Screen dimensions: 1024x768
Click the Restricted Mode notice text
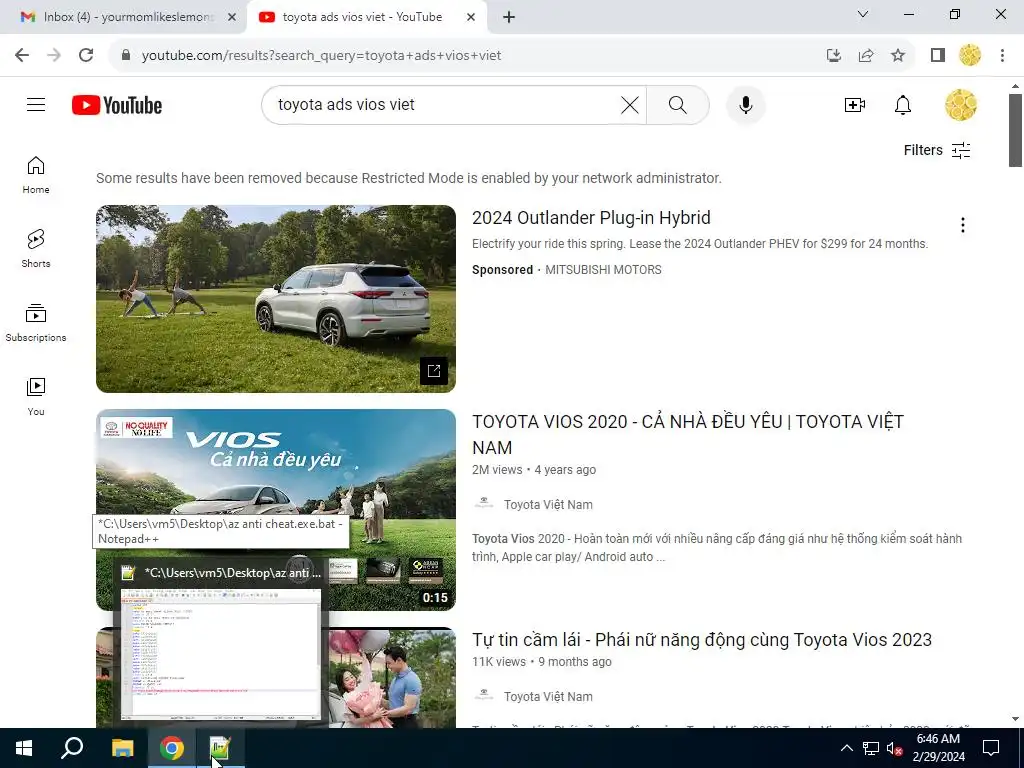(x=409, y=178)
